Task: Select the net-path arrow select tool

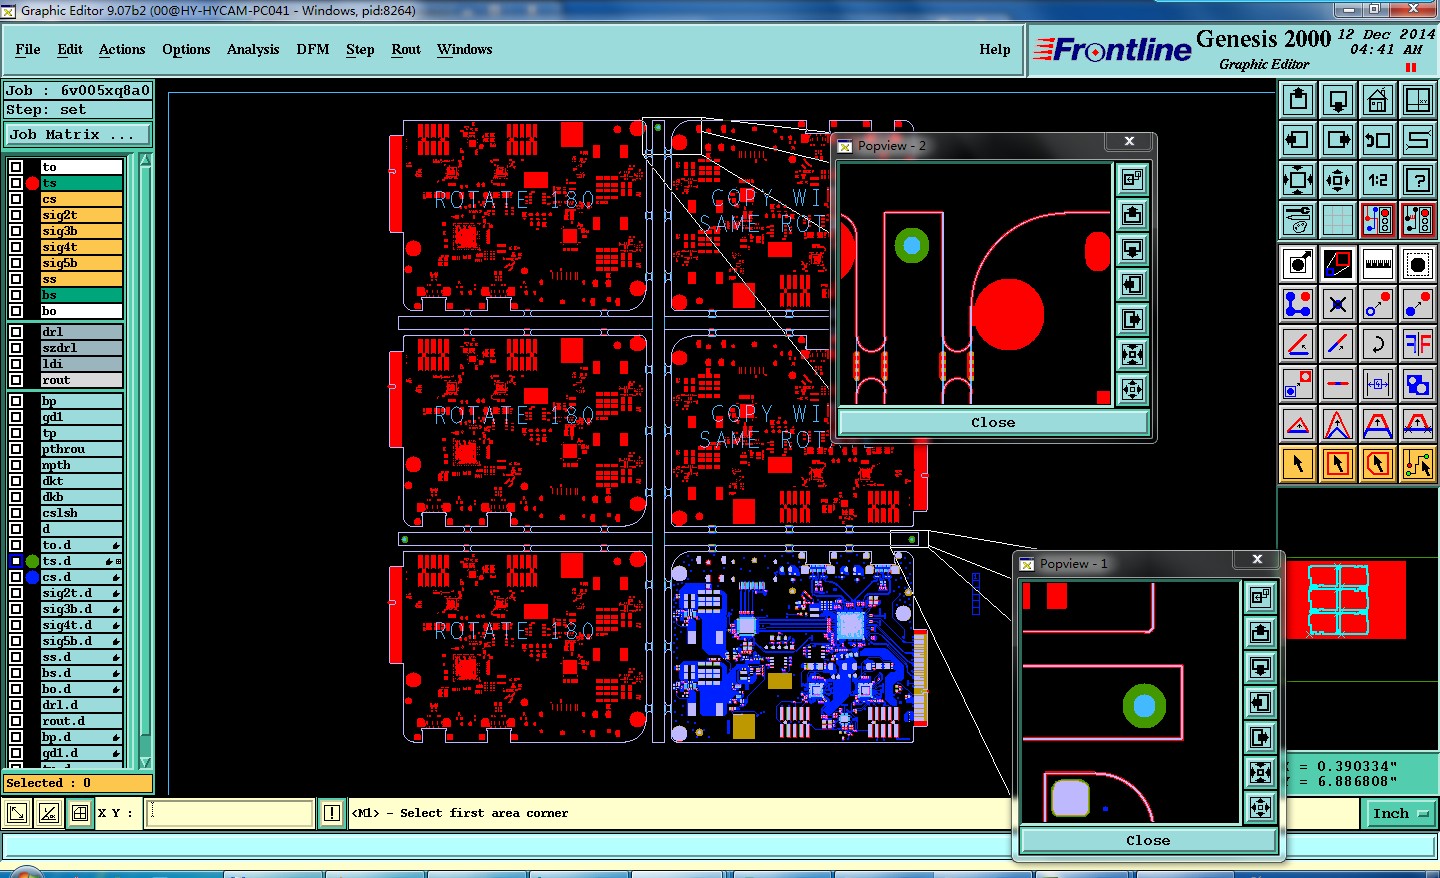Action: coord(1418,464)
